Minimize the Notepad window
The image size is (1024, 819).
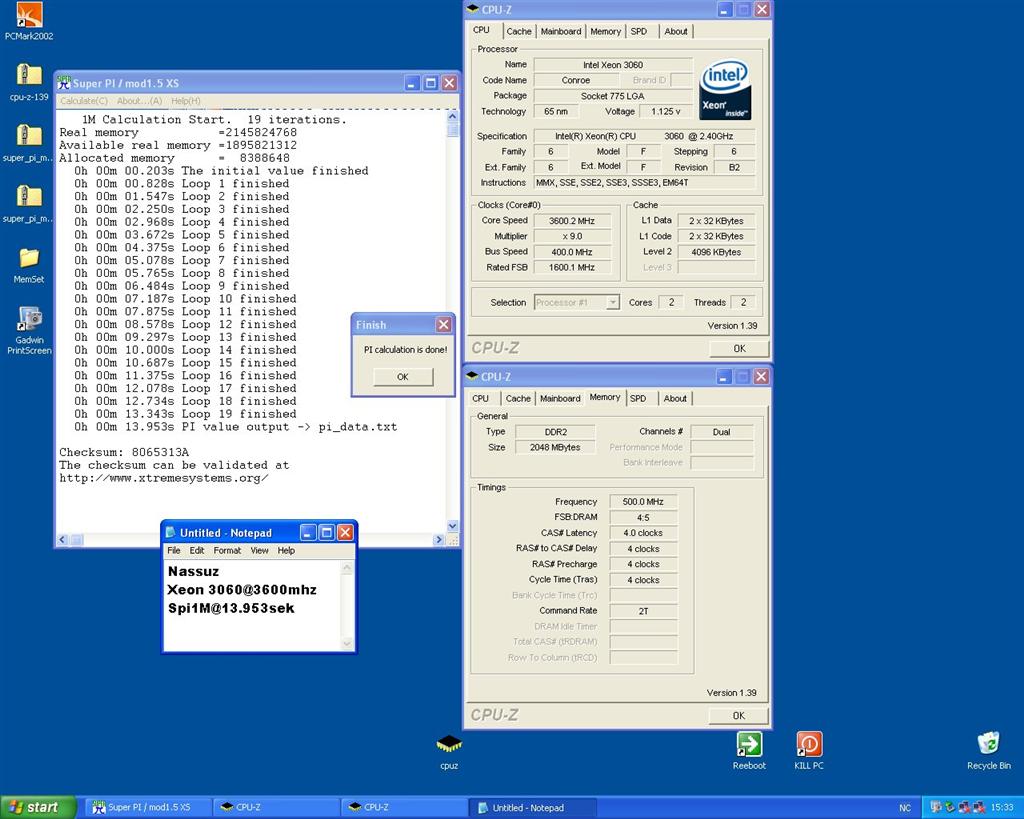pos(308,532)
